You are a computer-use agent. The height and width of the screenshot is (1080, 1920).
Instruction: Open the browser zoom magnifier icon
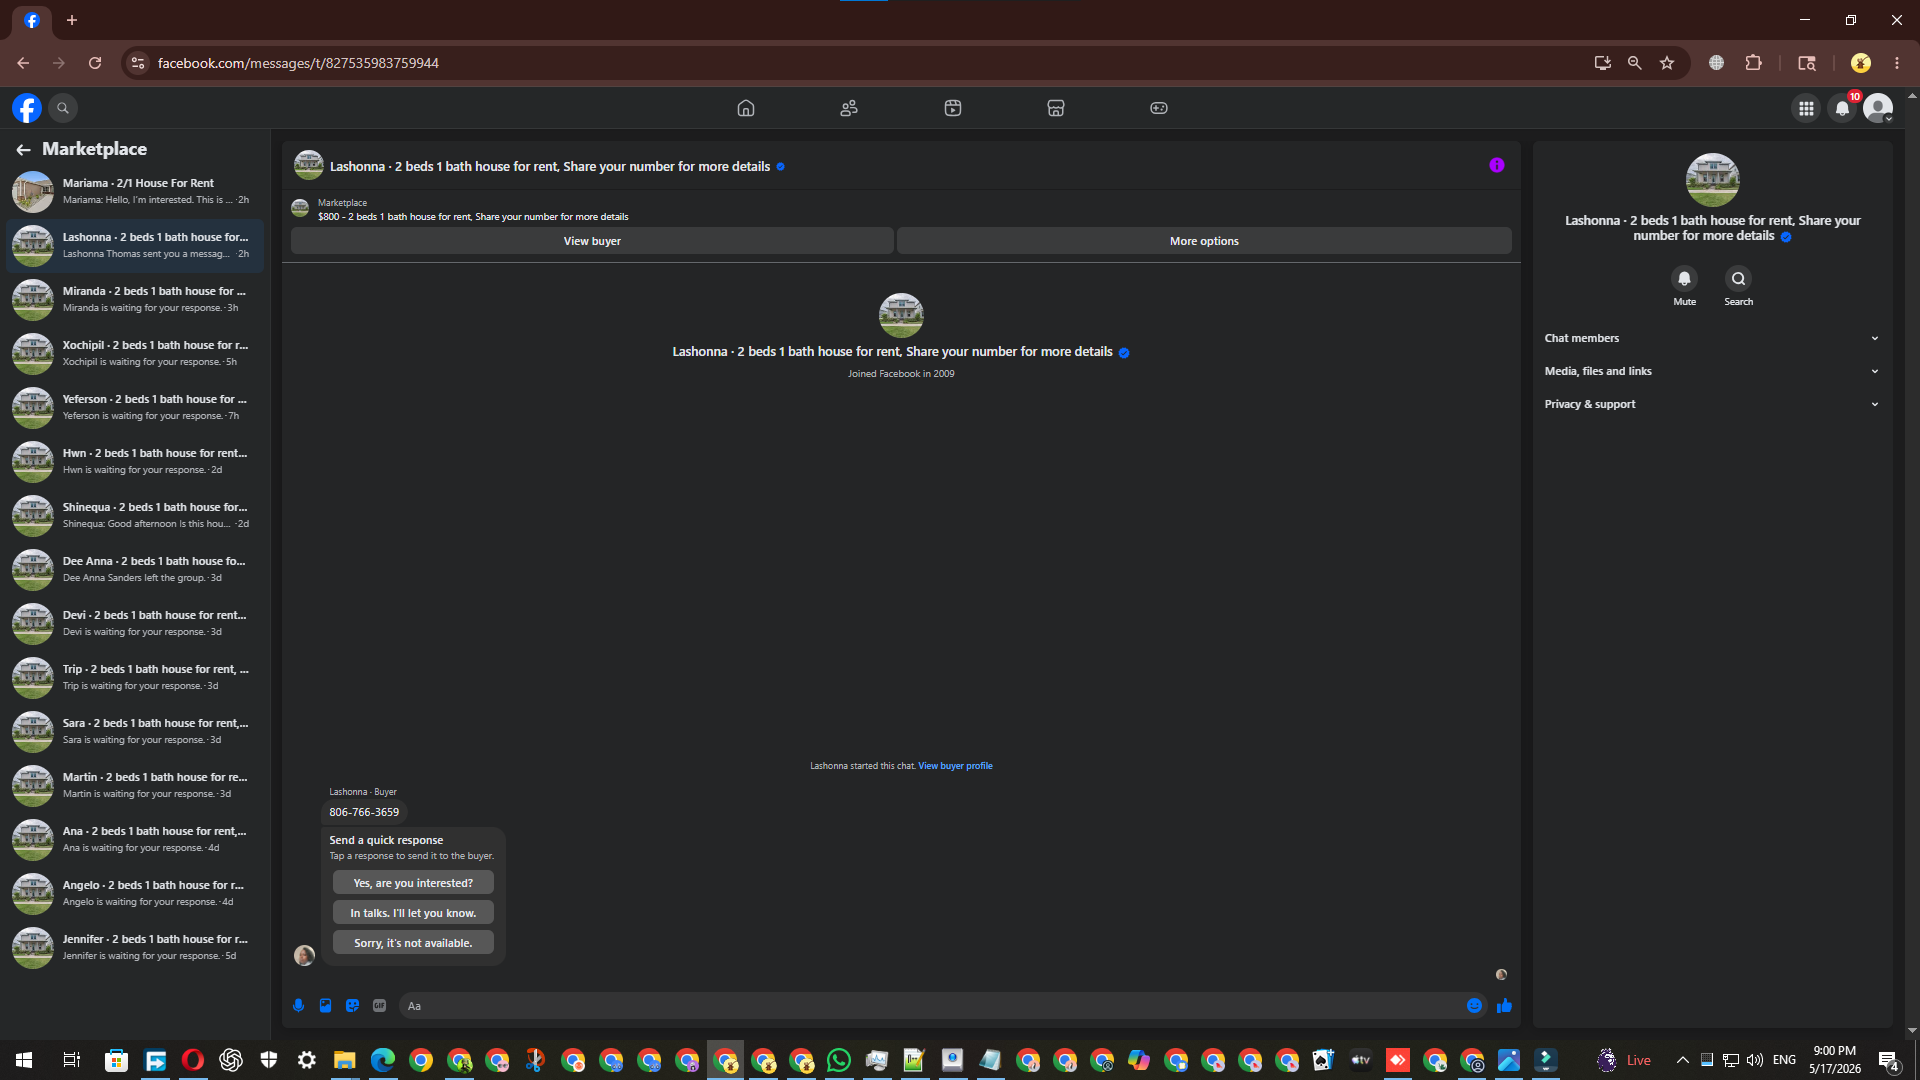click(1635, 63)
